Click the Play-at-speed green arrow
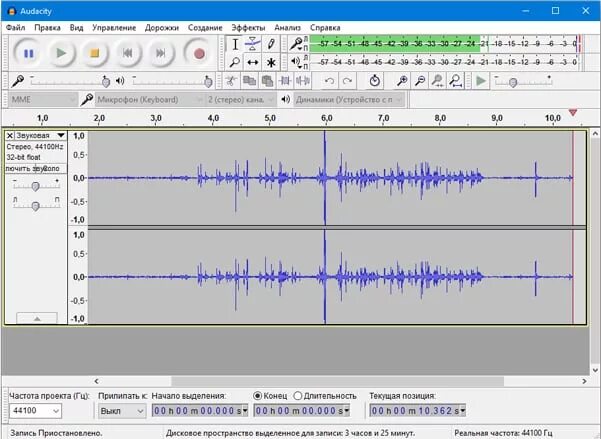The height and width of the screenshot is (439, 601). point(481,81)
